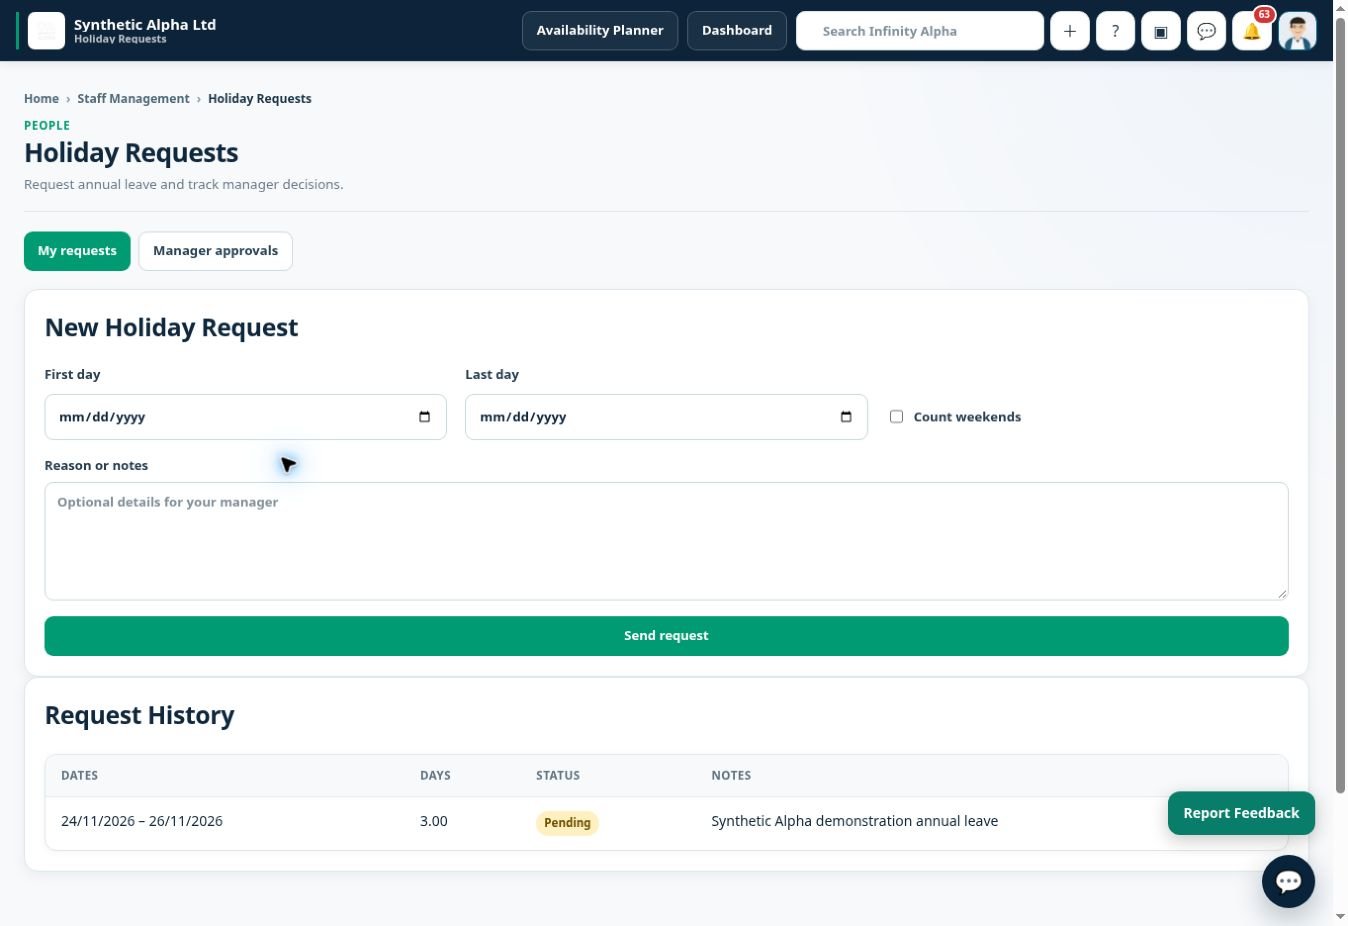
Task: Open the question mark help icon
Action: pyautogui.click(x=1115, y=31)
